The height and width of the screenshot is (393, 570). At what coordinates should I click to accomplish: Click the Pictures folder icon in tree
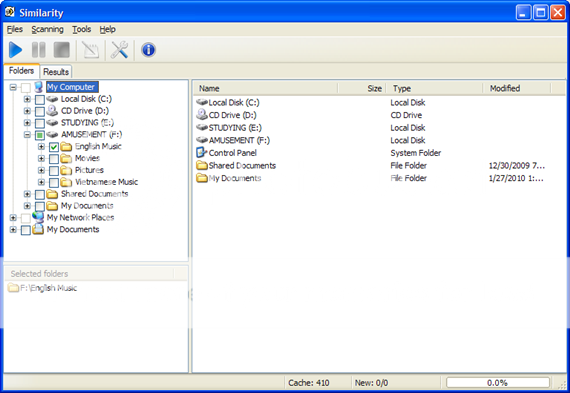tap(66, 170)
